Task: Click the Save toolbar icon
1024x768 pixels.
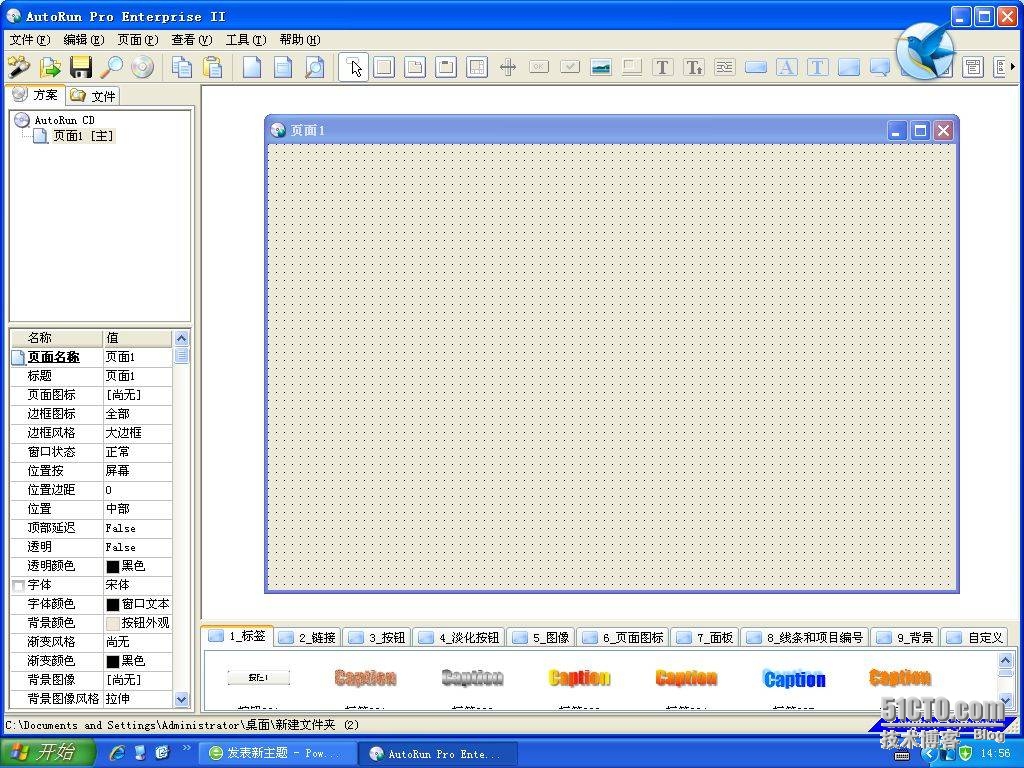Action: click(x=81, y=67)
